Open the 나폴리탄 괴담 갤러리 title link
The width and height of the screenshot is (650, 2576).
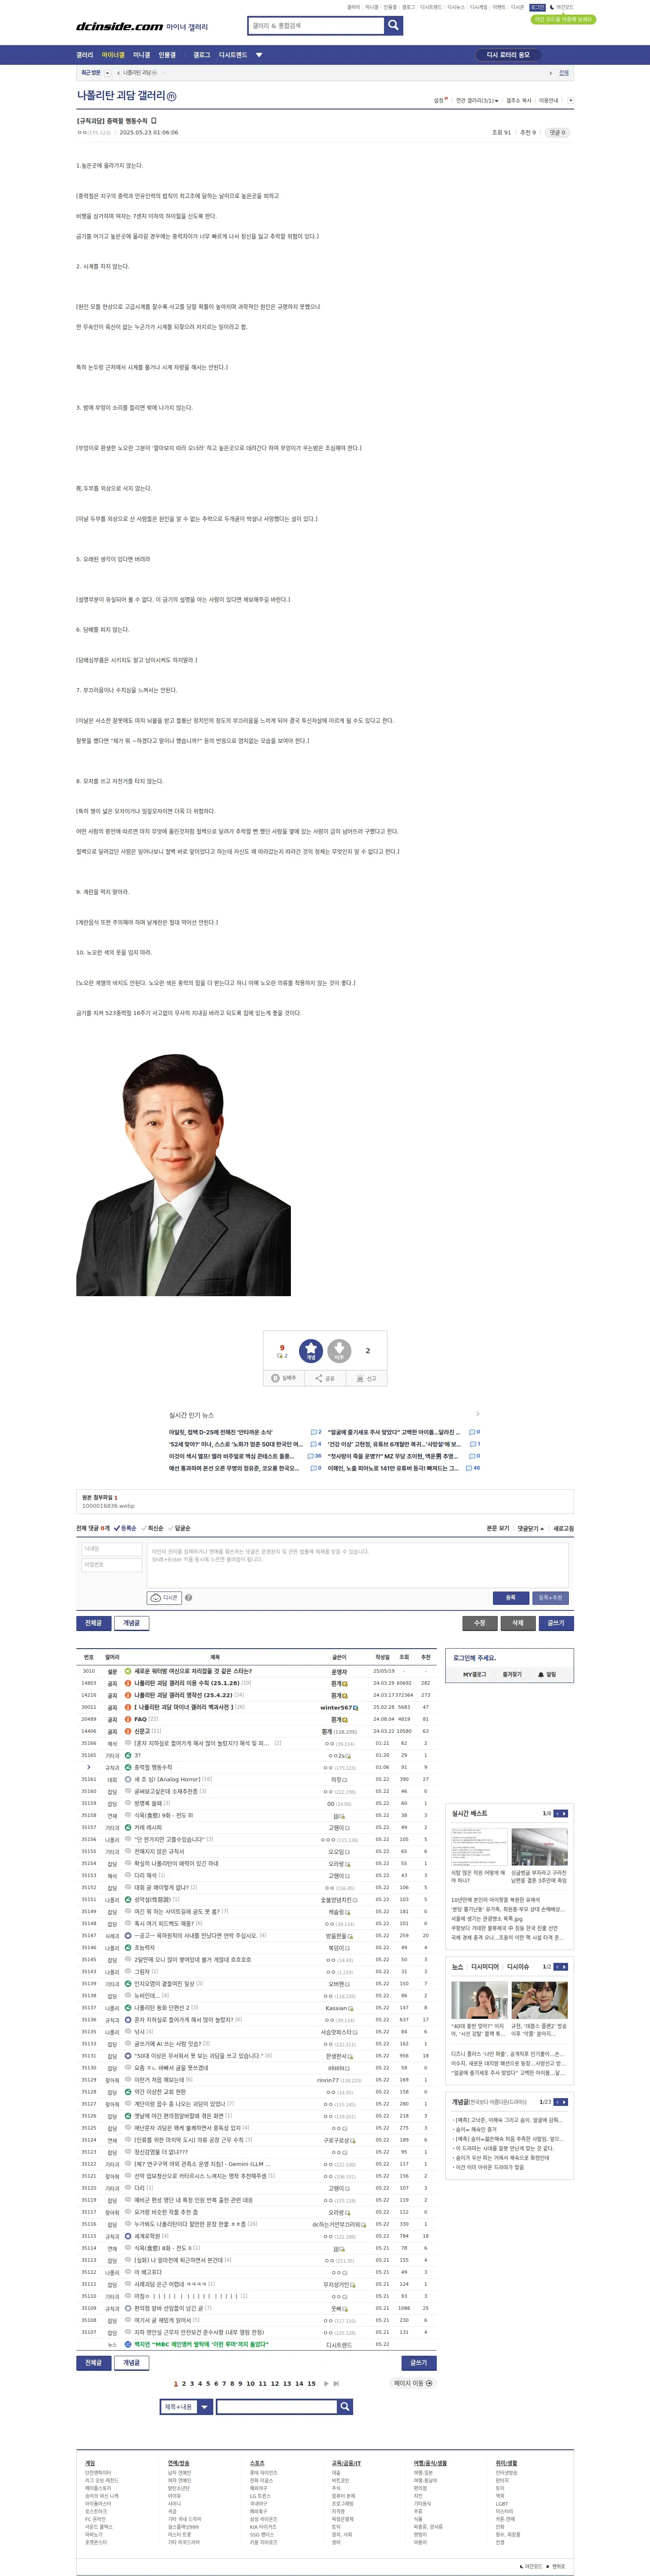(x=122, y=96)
